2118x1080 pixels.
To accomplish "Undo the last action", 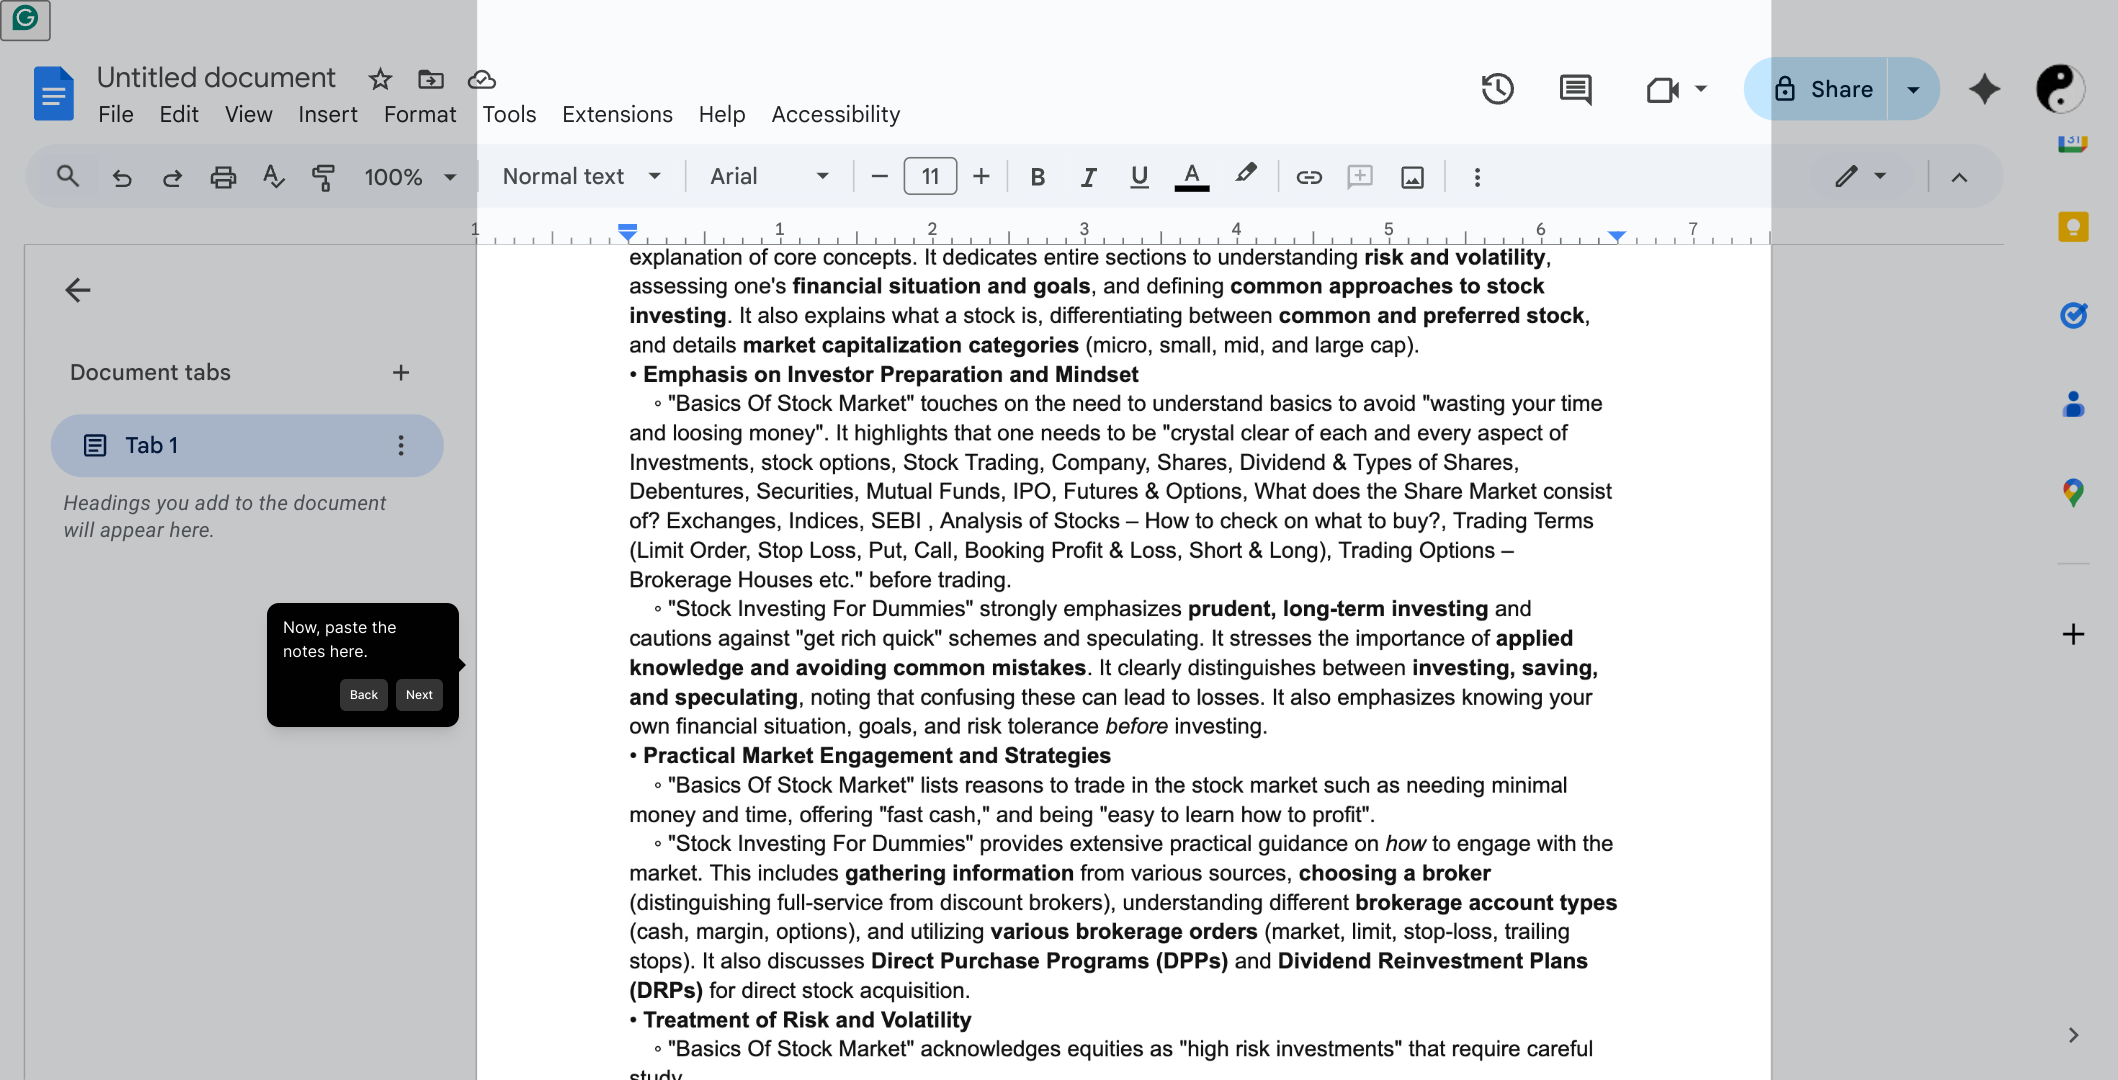I will tap(122, 177).
